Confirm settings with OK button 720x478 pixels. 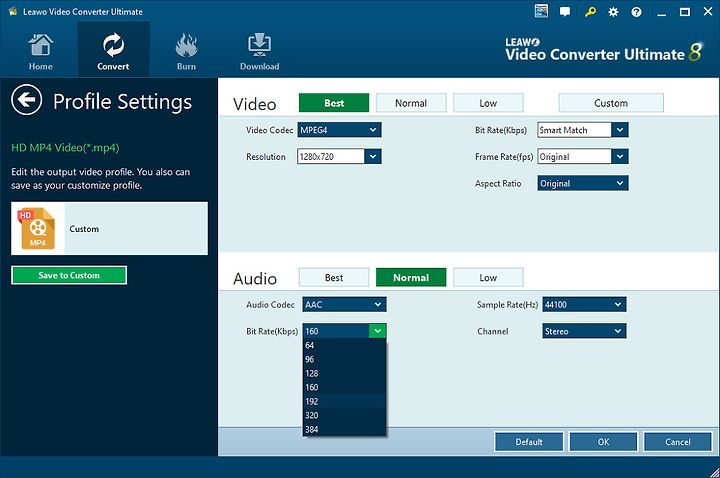tap(603, 442)
